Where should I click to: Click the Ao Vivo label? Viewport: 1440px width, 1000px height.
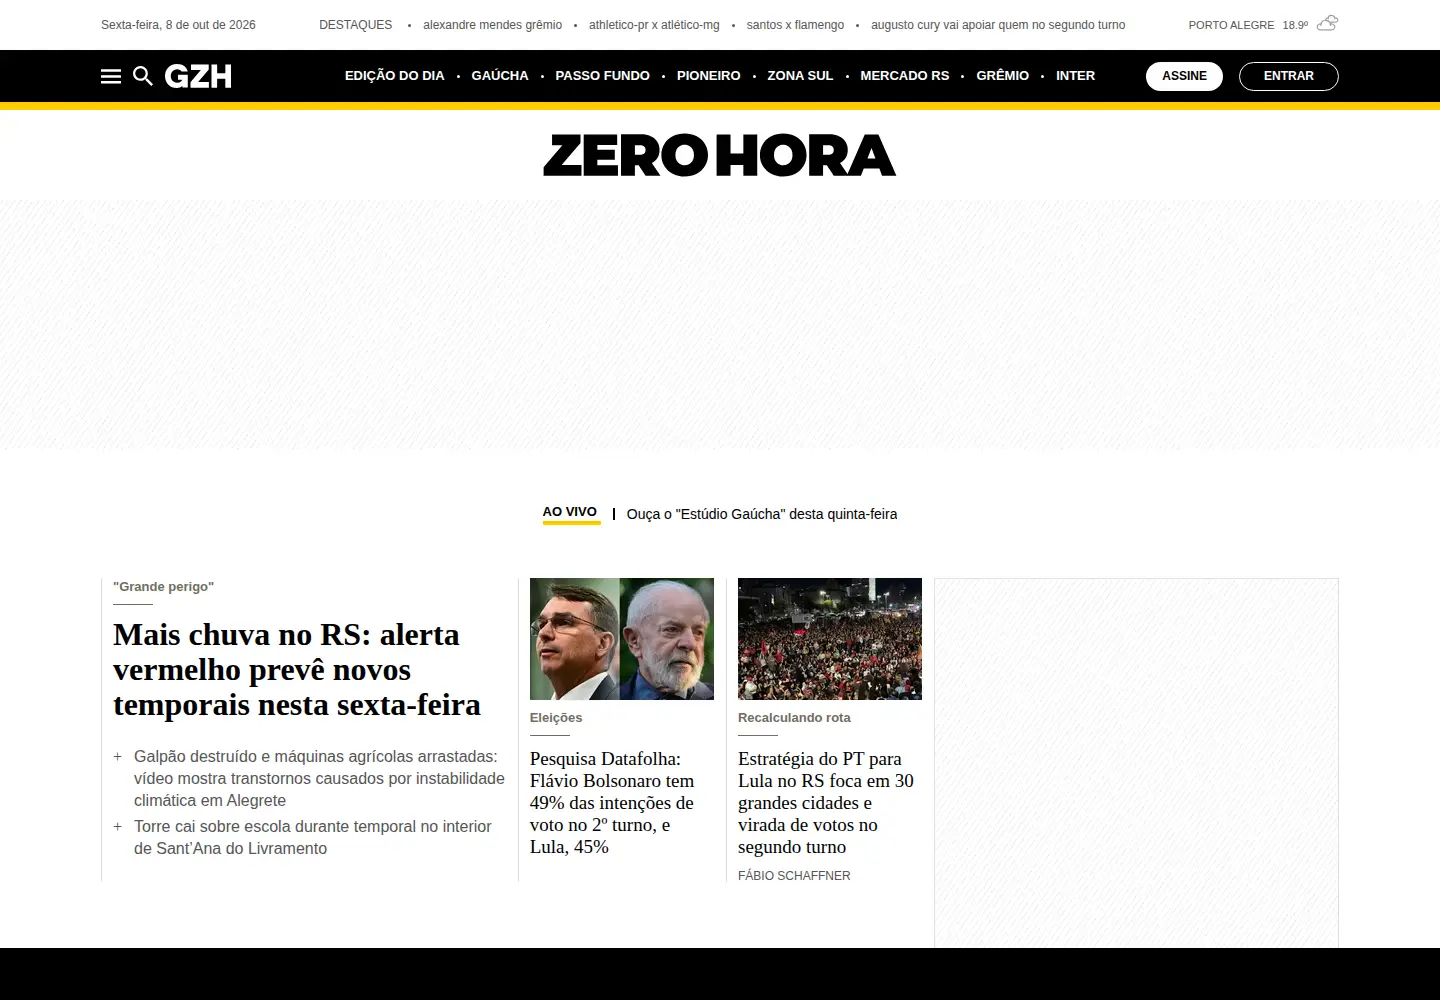[570, 512]
